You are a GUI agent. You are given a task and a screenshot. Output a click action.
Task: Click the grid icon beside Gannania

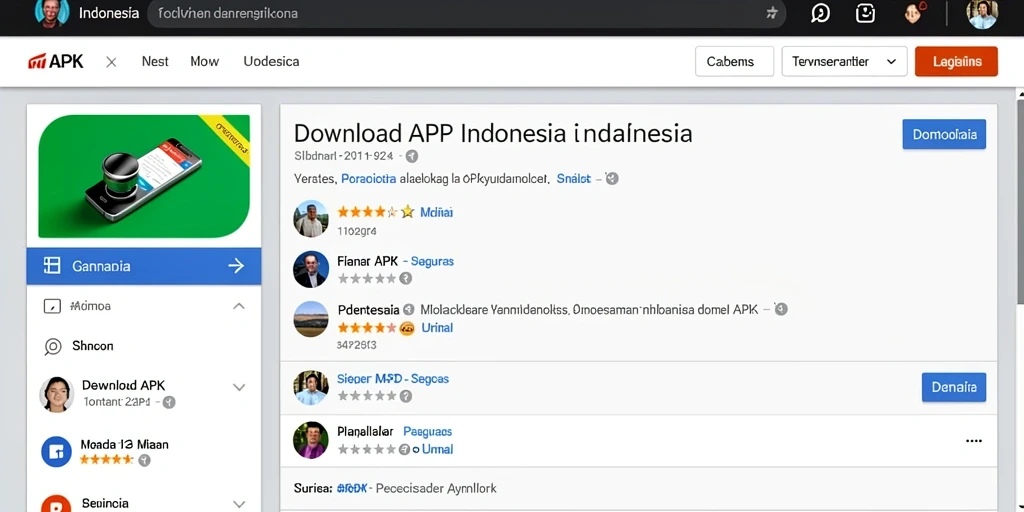coord(52,265)
